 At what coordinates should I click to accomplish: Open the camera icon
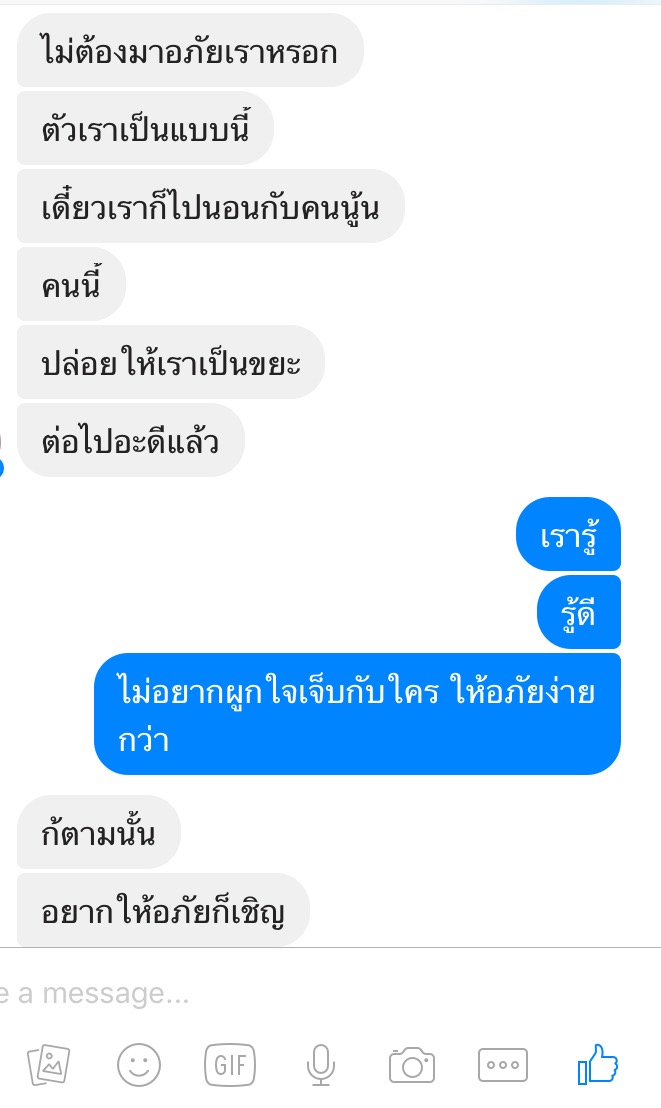coord(411,1065)
